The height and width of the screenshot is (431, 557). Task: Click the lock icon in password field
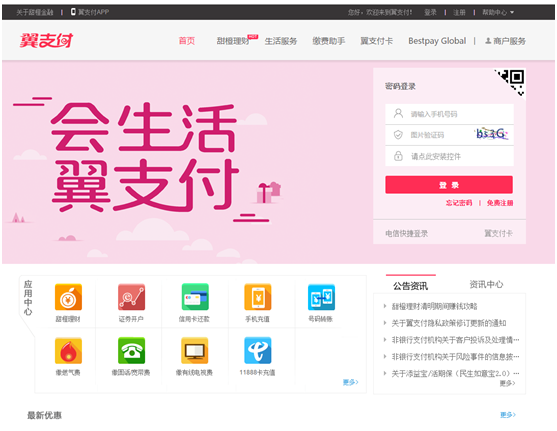pyautogui.click(x=398, y=156)
